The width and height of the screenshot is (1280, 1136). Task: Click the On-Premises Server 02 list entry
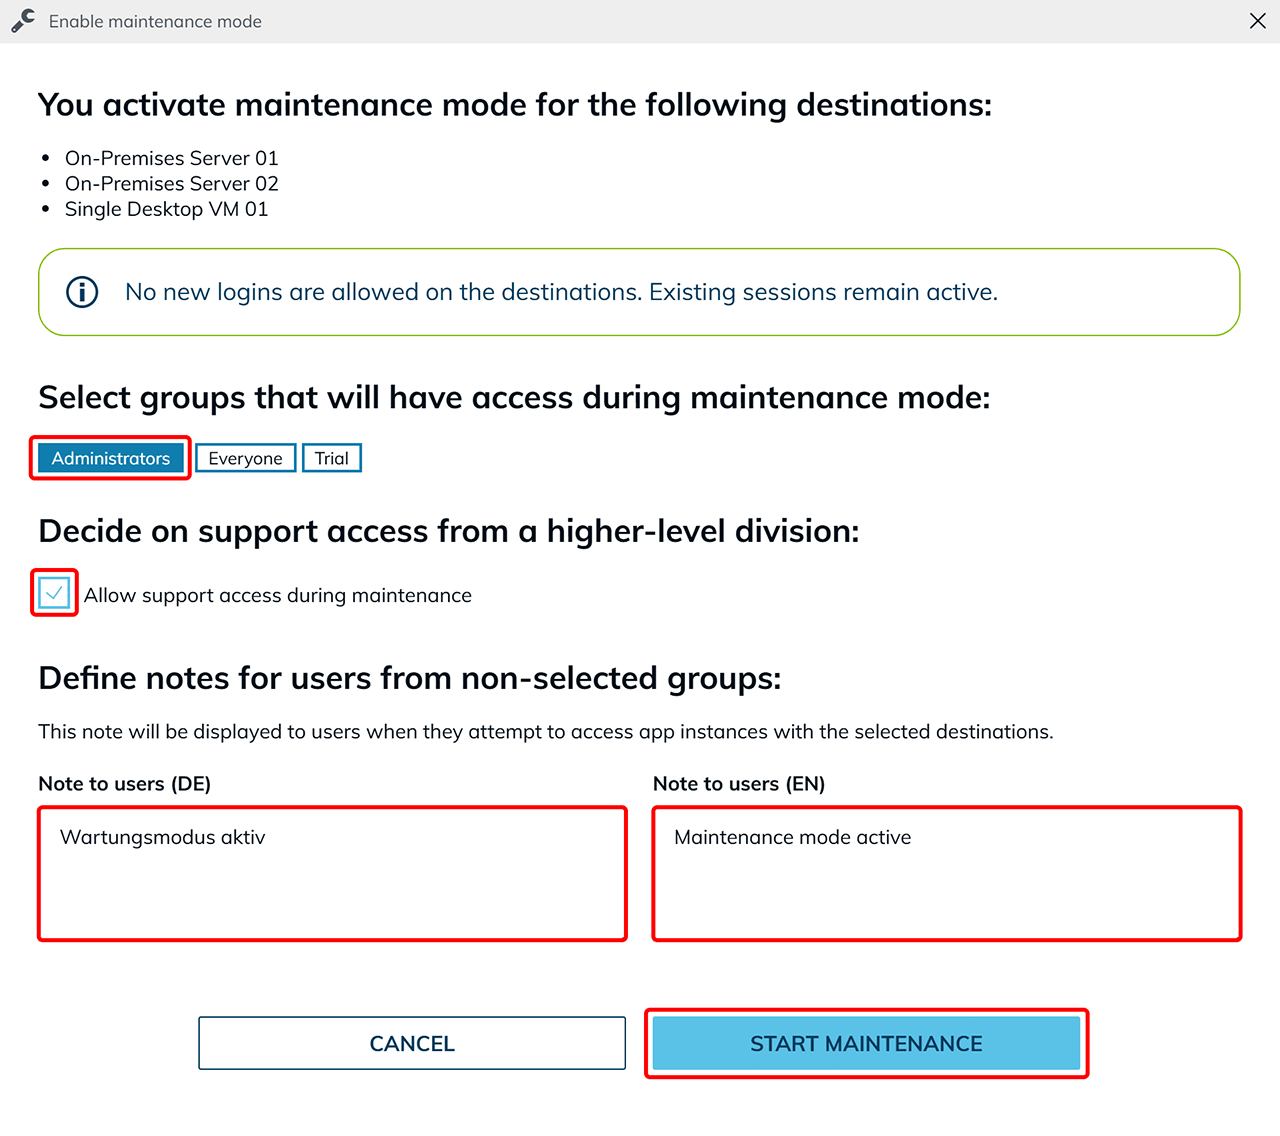click(x=171, y=184)
